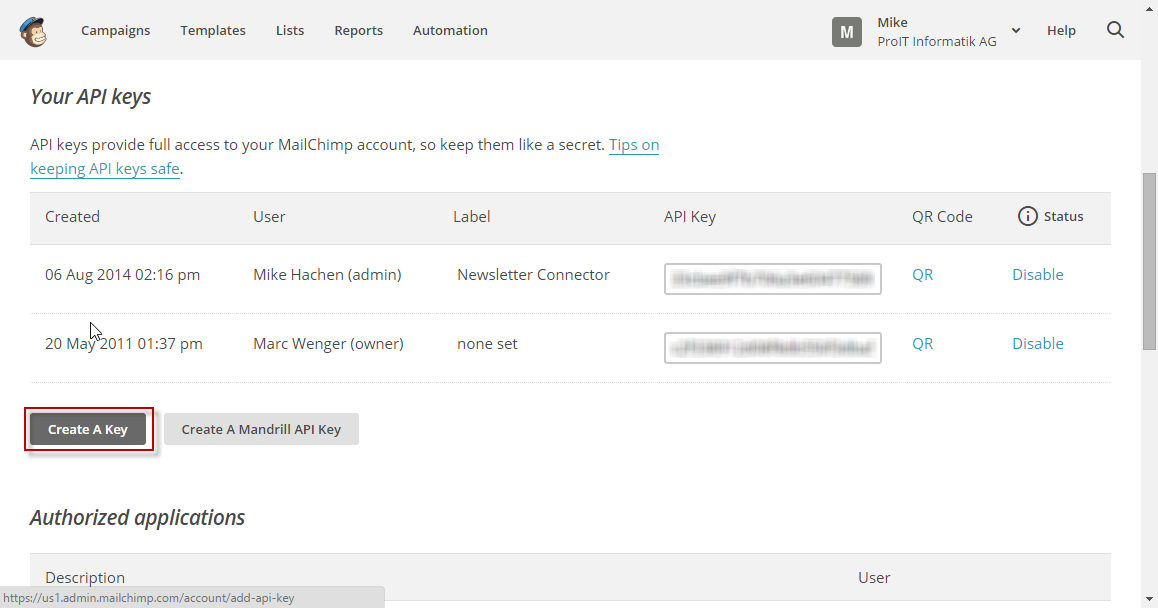
Task: Open the Campaigns menu
Action: (x=115, y=30)
